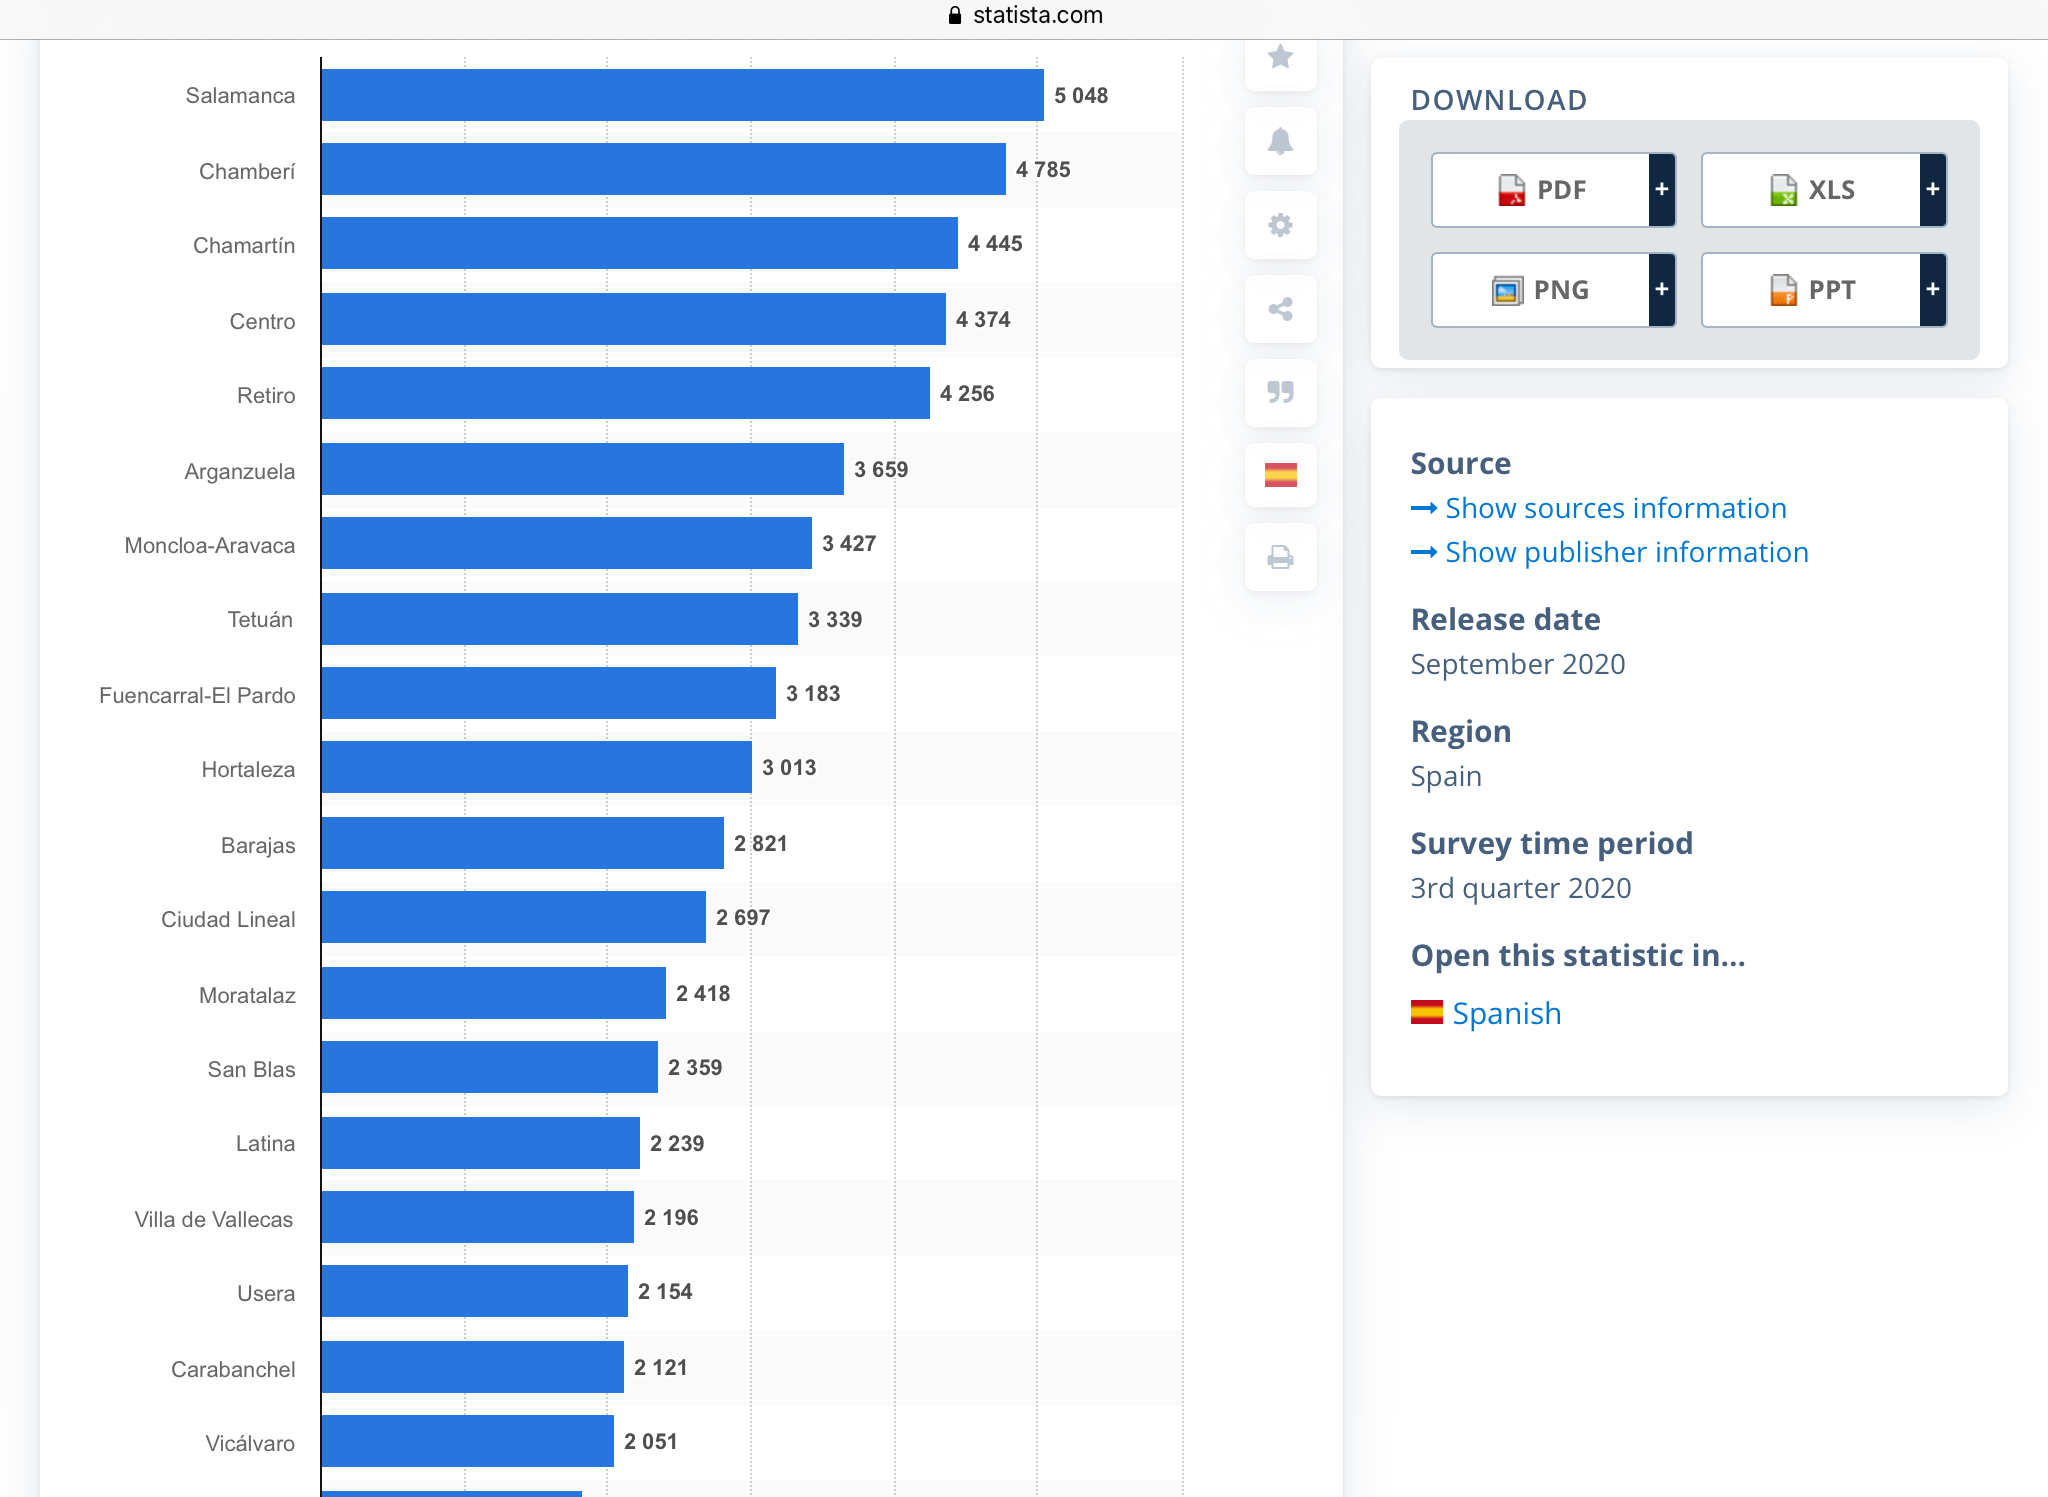Viewport: 2048px width, 1497px height.
Task: Expand the plus next to PNG
Action: [1661, 289]
